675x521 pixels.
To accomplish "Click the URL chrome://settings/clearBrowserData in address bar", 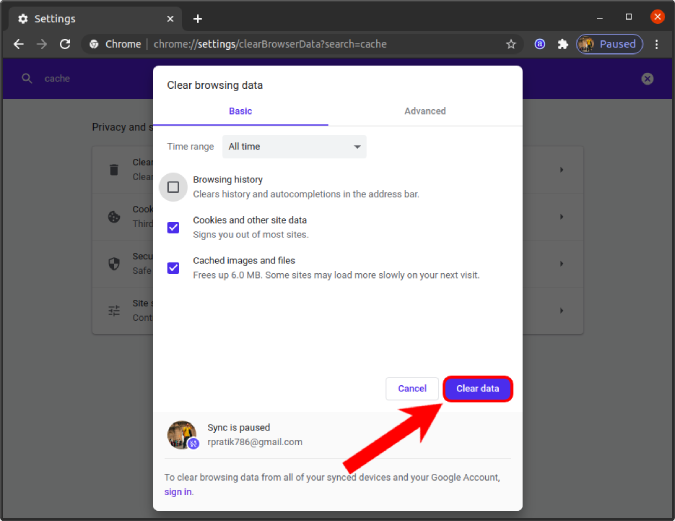I will coord(270,44).
